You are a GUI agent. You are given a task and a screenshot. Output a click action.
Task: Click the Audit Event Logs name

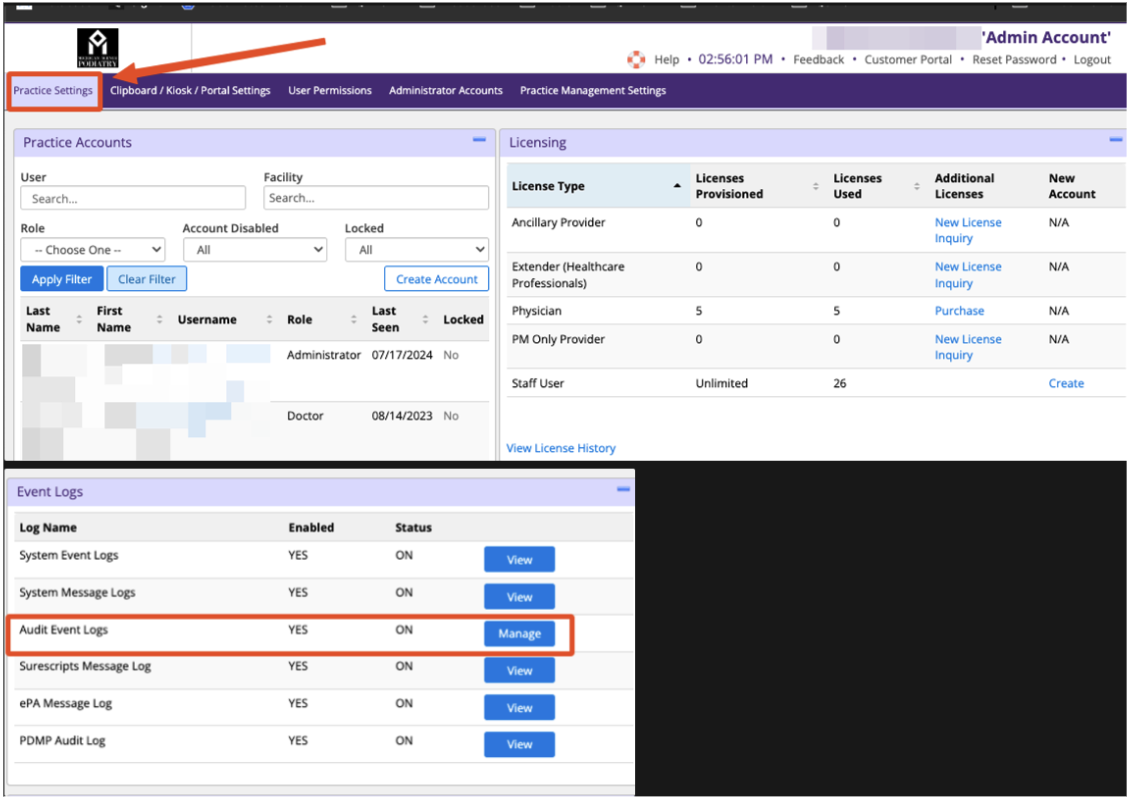63,629
